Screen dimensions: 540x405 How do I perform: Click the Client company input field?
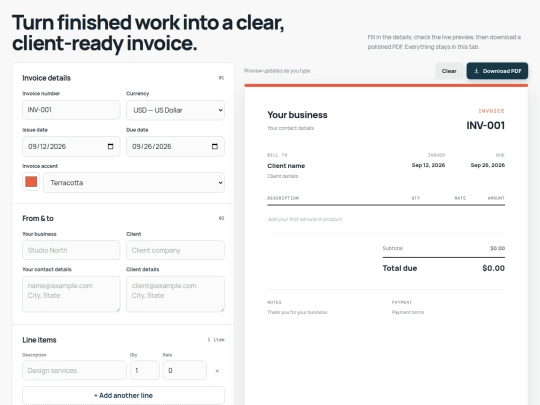pos(175,250)
